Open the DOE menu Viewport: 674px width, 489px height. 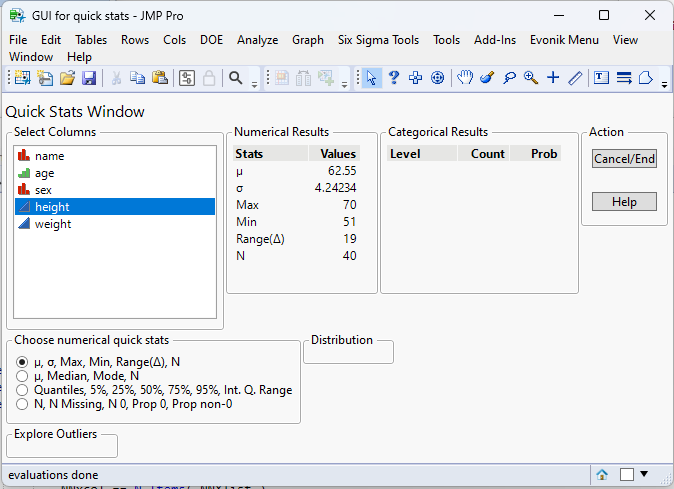[211, 40]
